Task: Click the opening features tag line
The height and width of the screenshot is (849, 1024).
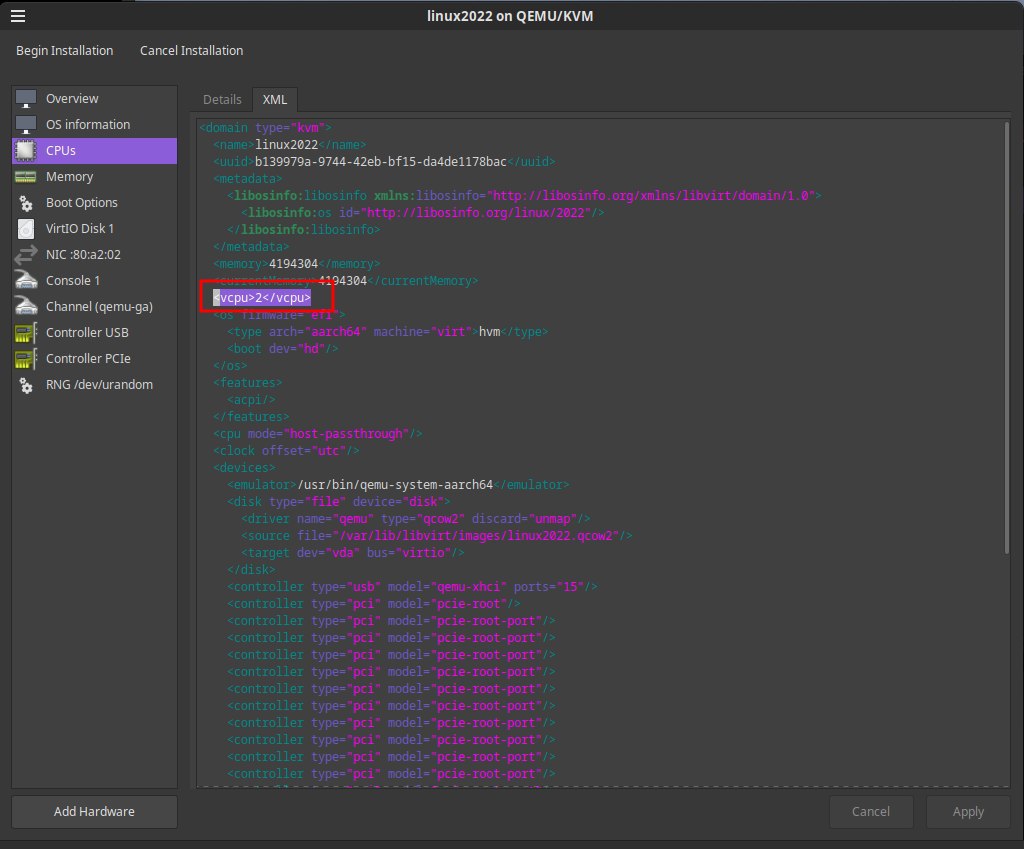Action: (248, 382)
